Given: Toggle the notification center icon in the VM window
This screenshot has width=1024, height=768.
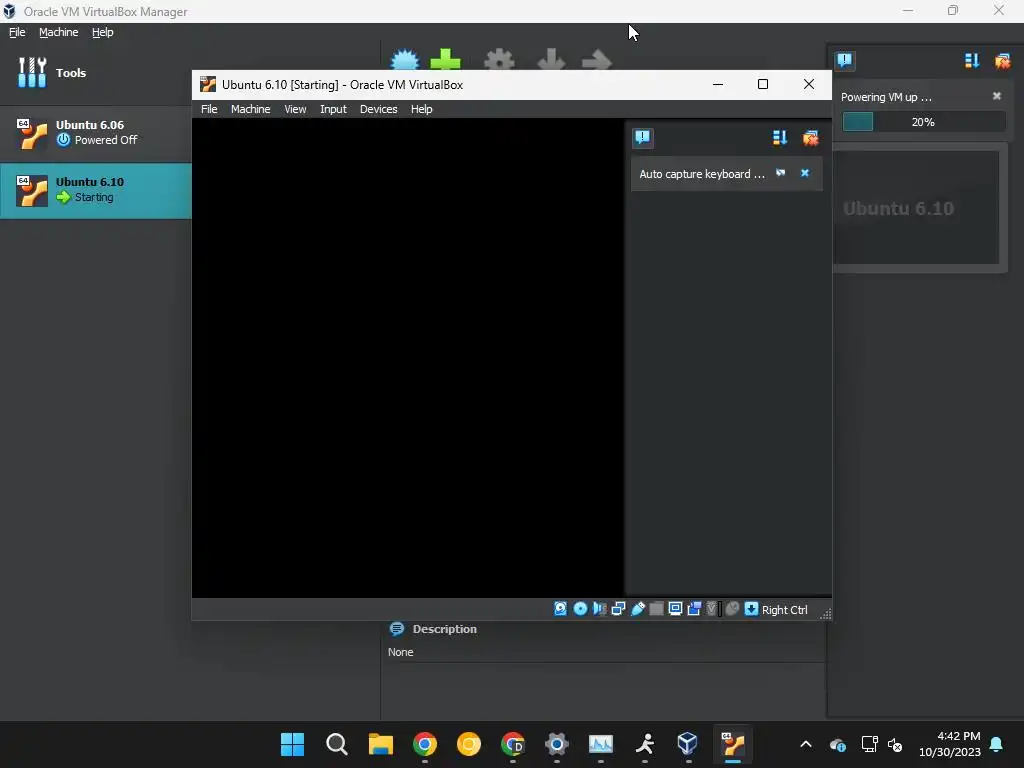Looking at the screenshot, I should point(643,137).
